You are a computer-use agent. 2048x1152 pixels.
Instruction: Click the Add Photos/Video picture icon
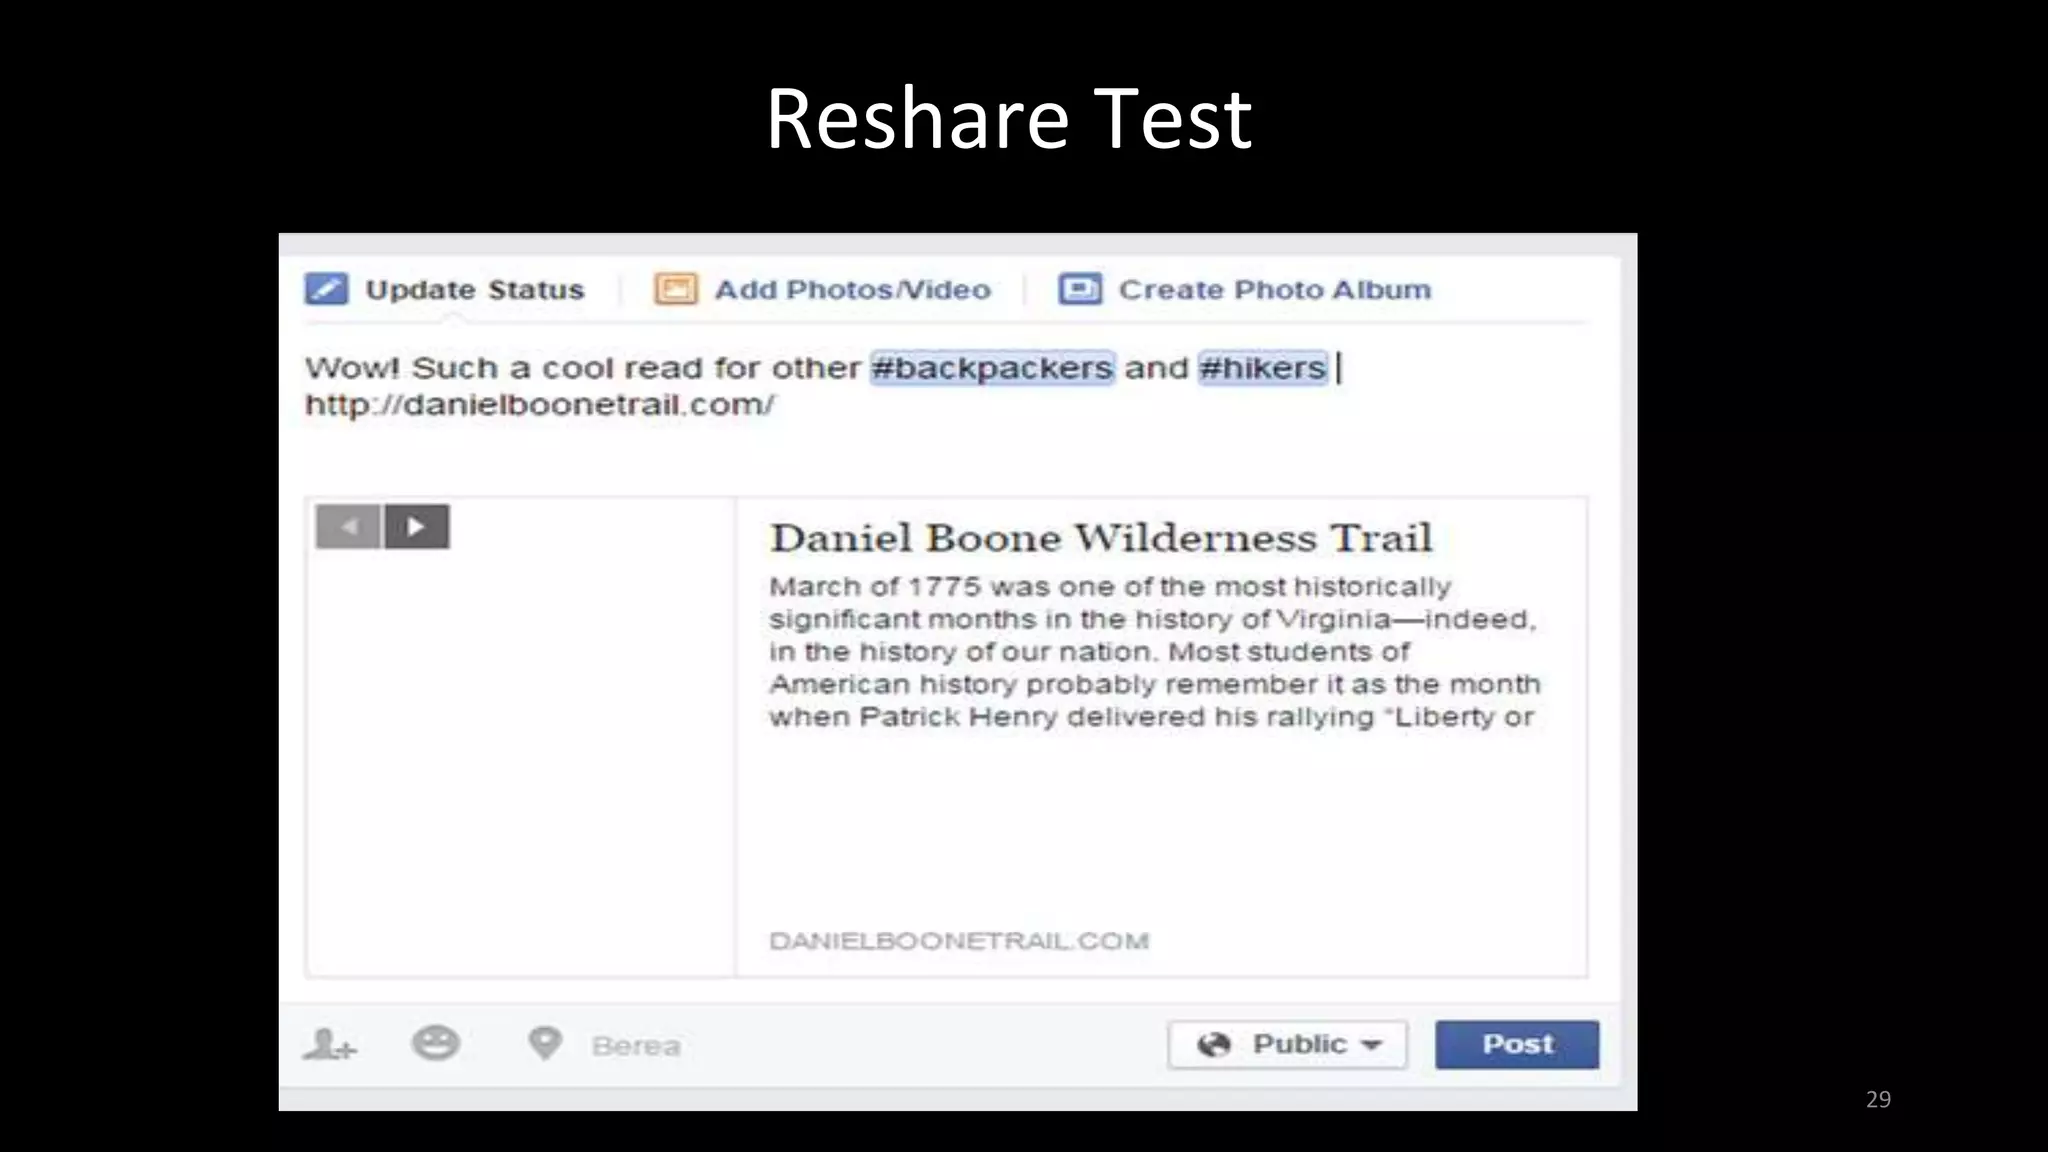coord(675,289)
